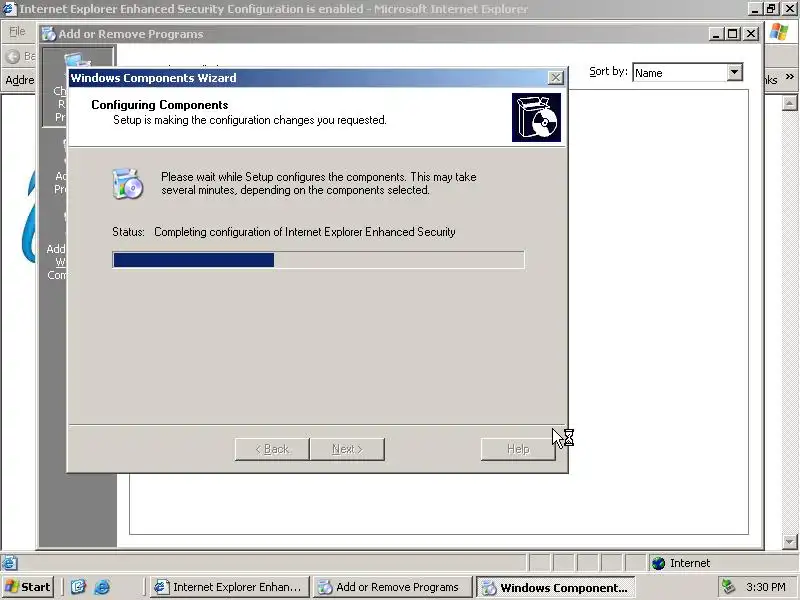Click the configuration progress bar
This screenshot has width=800, height=600.
(x=318, y=260)
